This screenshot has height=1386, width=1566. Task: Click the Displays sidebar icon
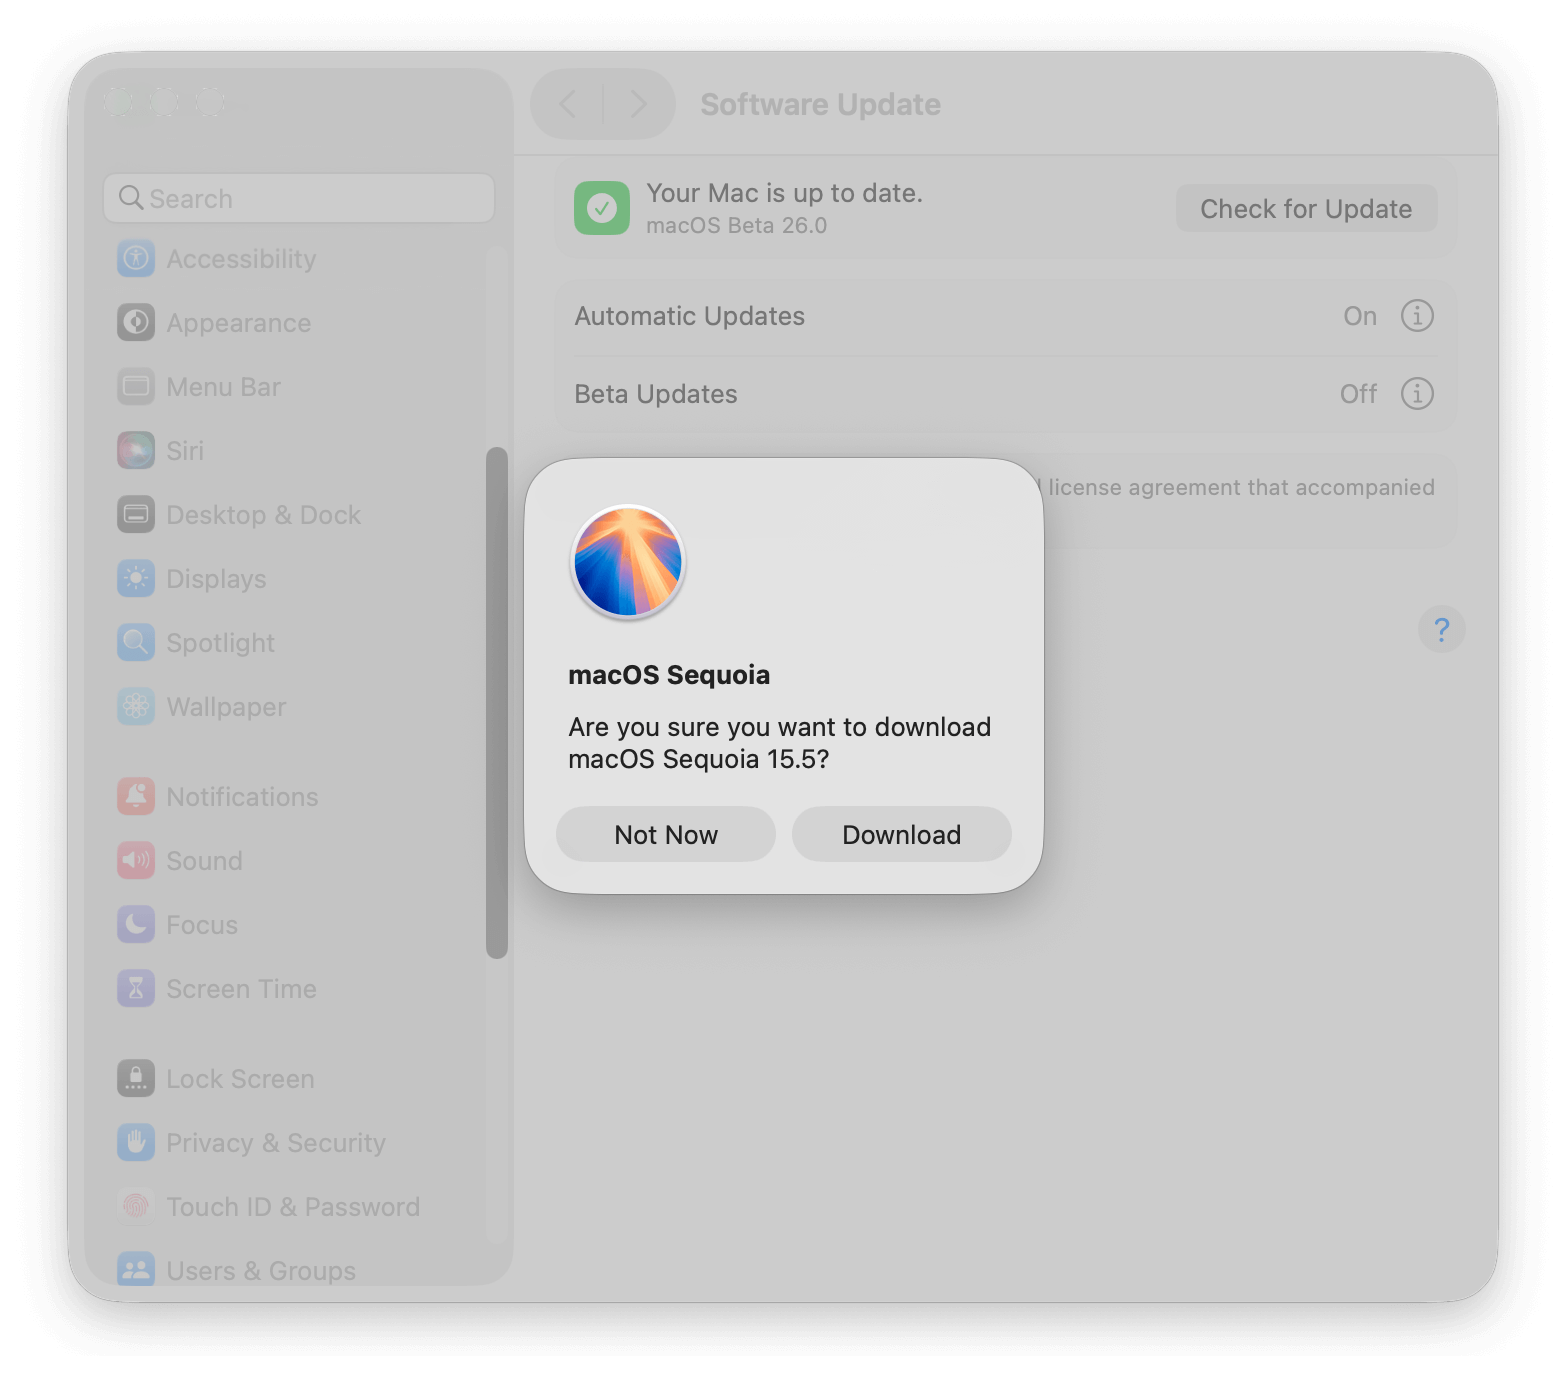pos(136,579)
